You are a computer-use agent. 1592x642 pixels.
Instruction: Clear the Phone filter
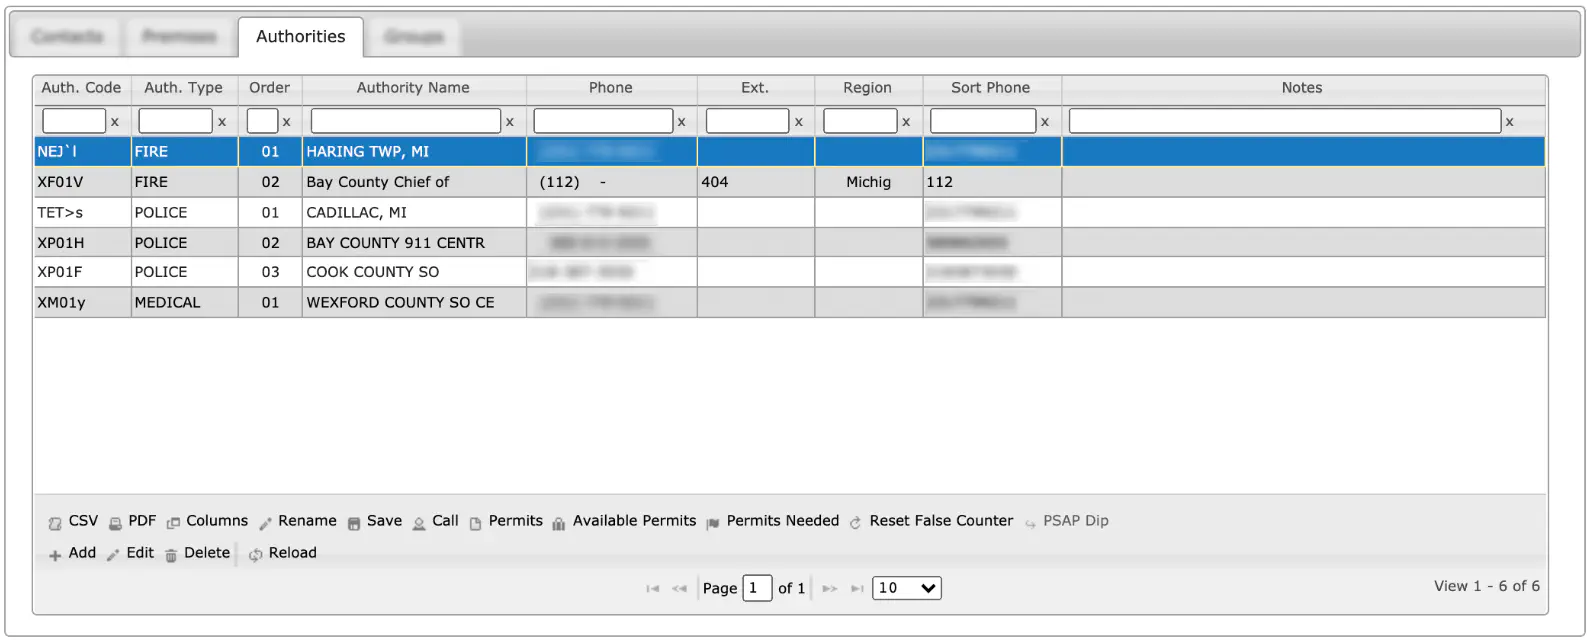point(682,122)
